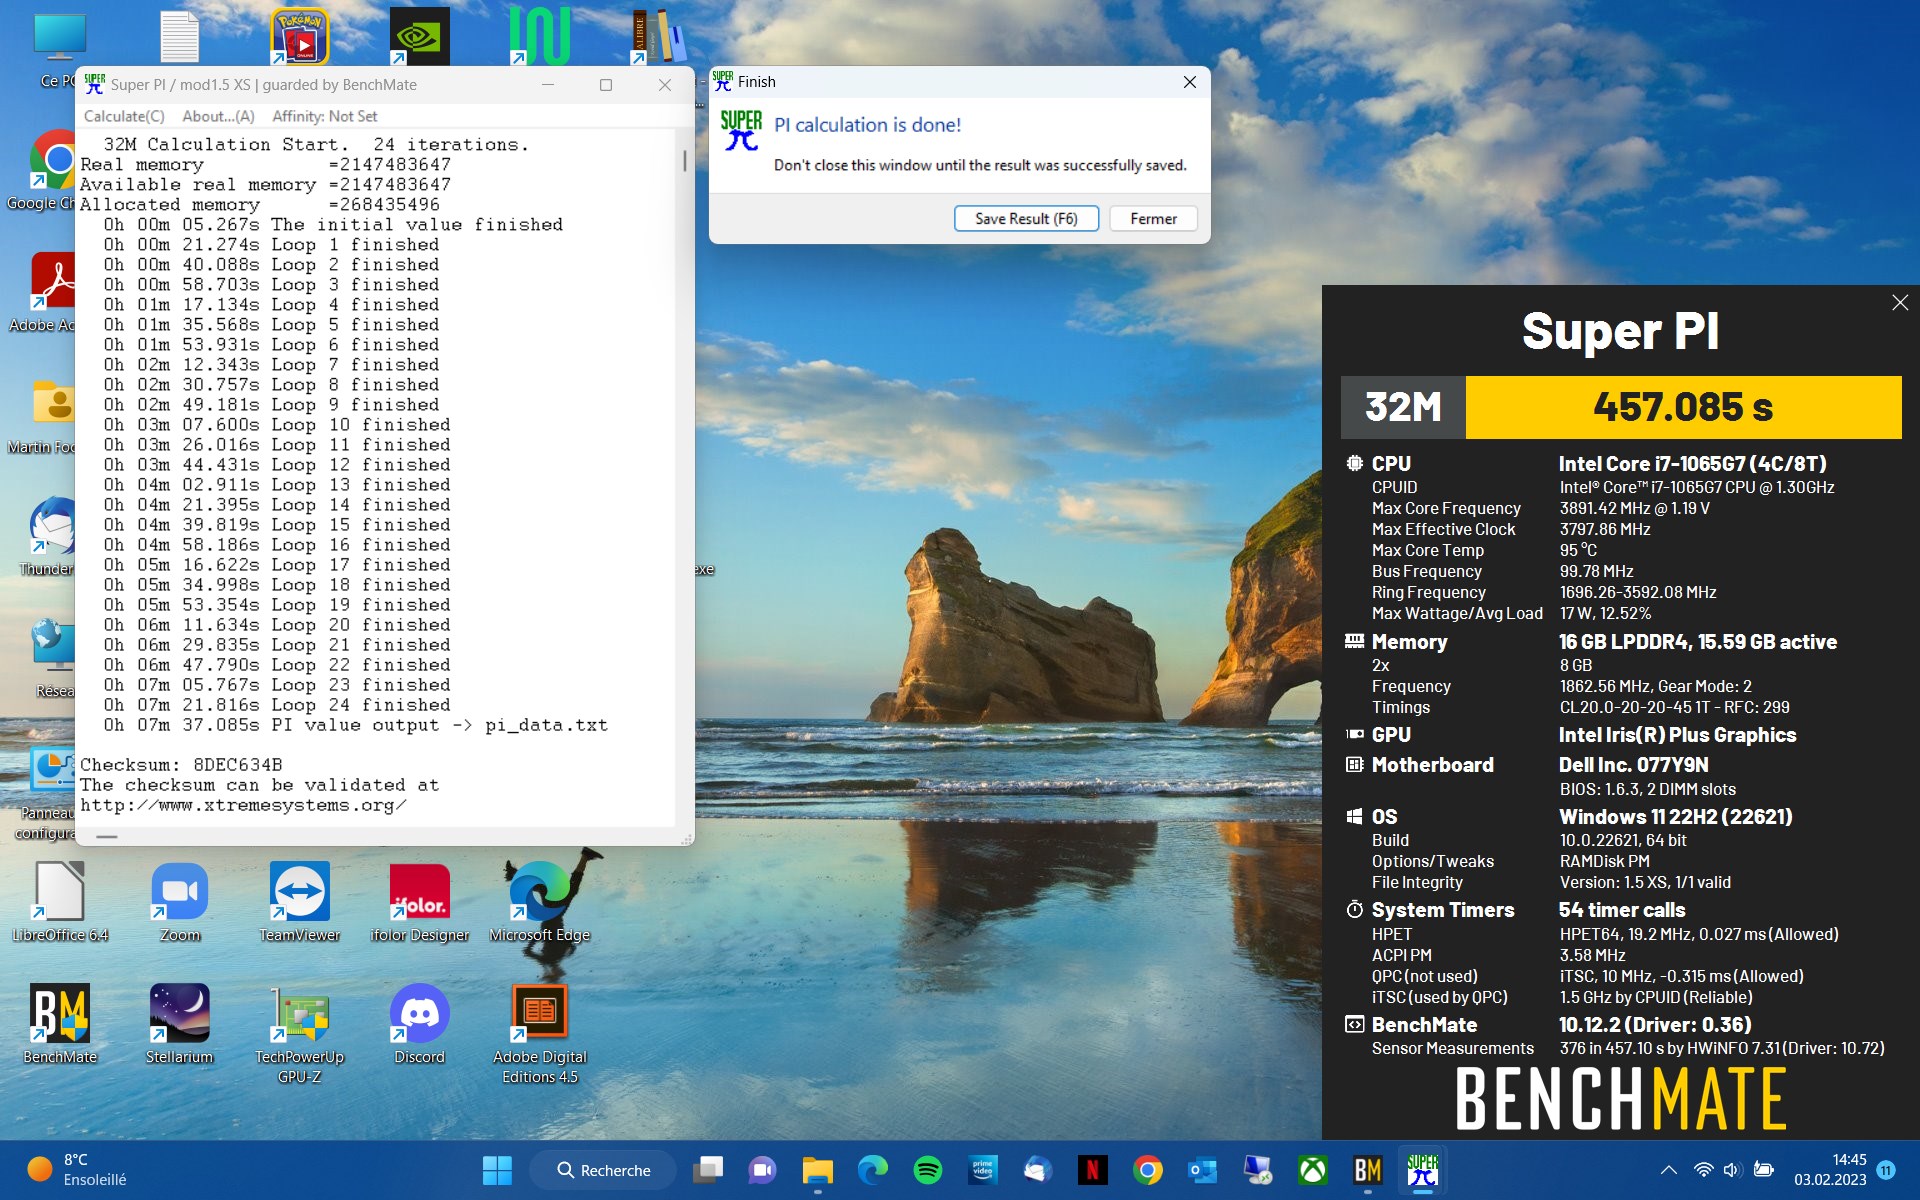Open the Affinity: Not Set menu
The height and width of the screenshot is (1200, 1920).
(325, 116)
